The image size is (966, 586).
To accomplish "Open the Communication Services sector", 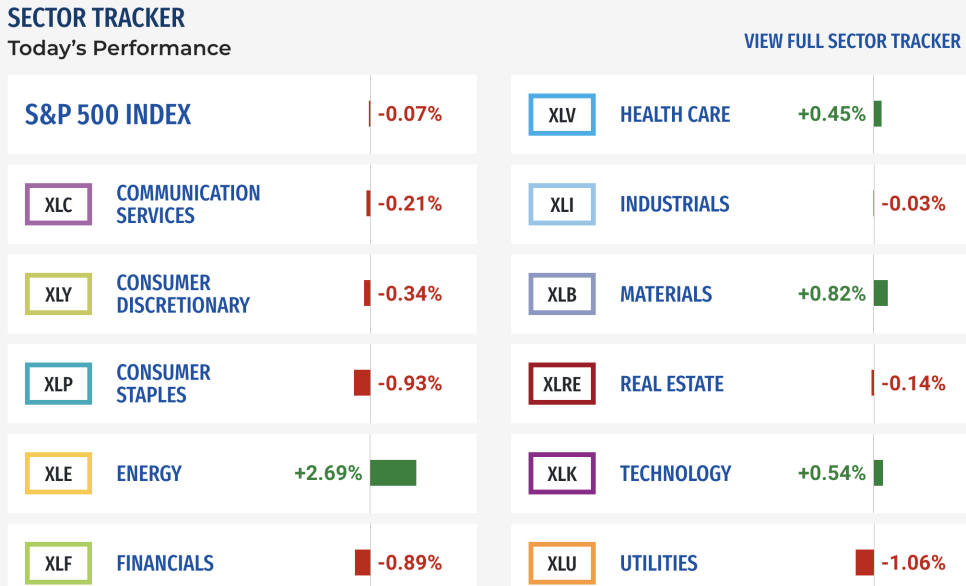I will (x=189, y=204).
